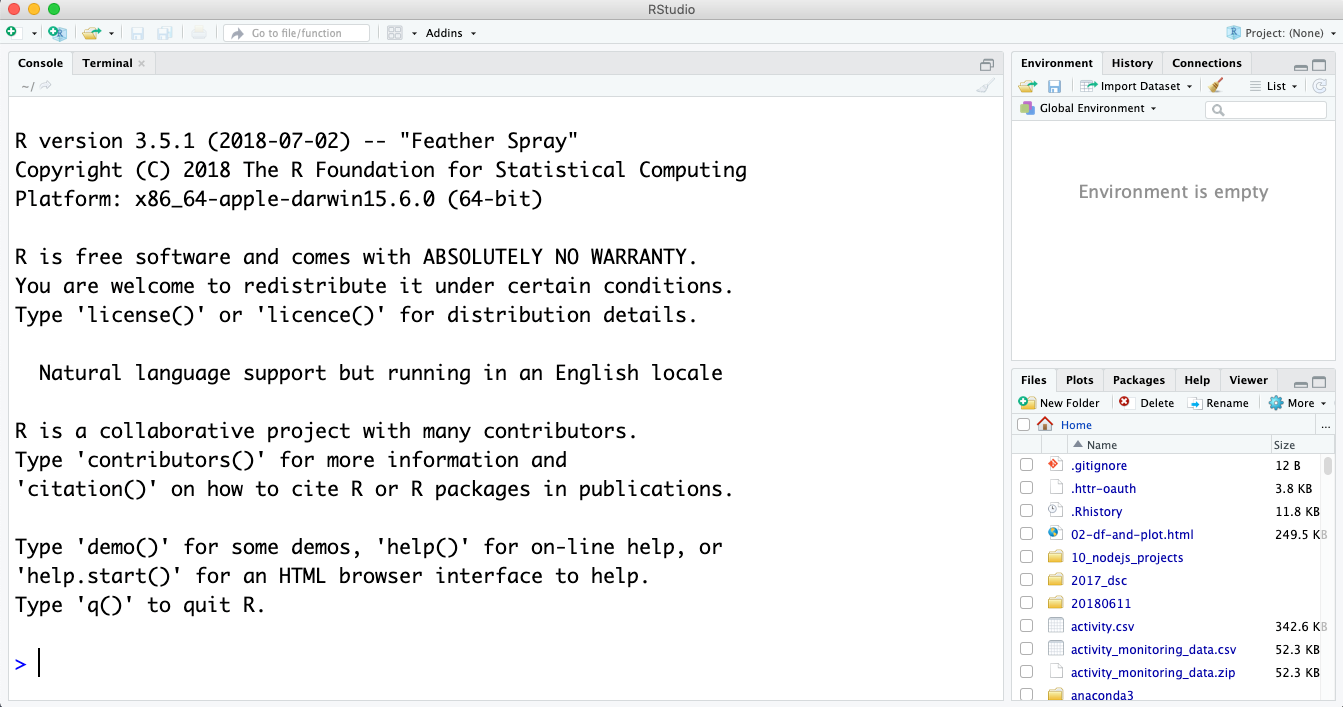Toggle the select-all files checkbox

click(x=1023, y=425)
